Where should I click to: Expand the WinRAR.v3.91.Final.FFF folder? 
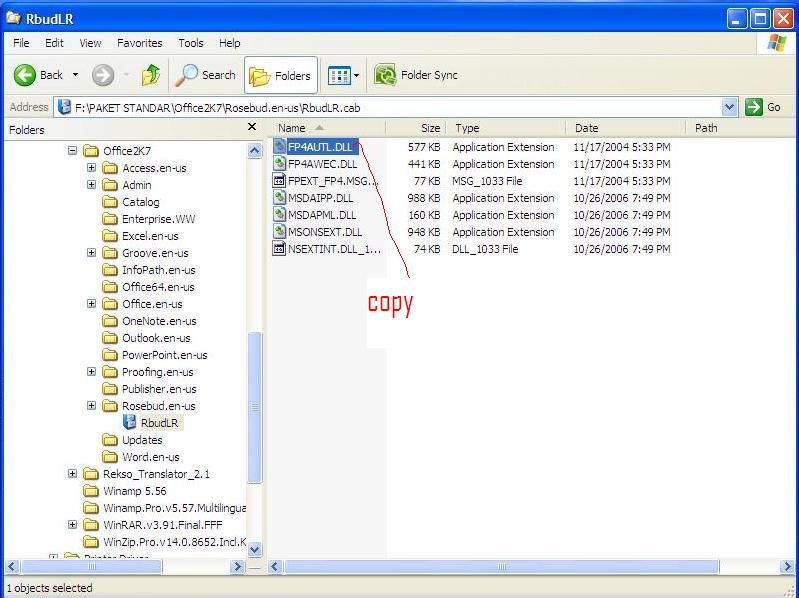click(72, 525)
